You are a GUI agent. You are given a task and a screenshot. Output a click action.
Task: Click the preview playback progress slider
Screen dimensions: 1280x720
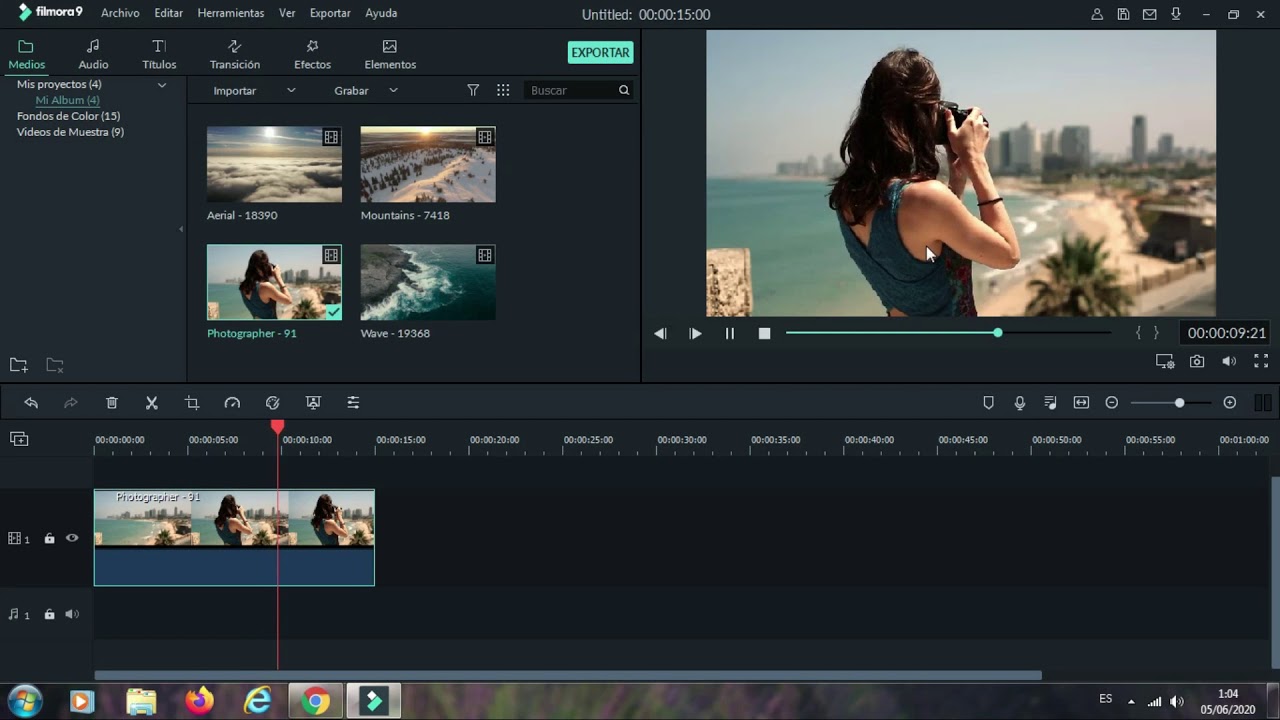click(x=948, y=333)
